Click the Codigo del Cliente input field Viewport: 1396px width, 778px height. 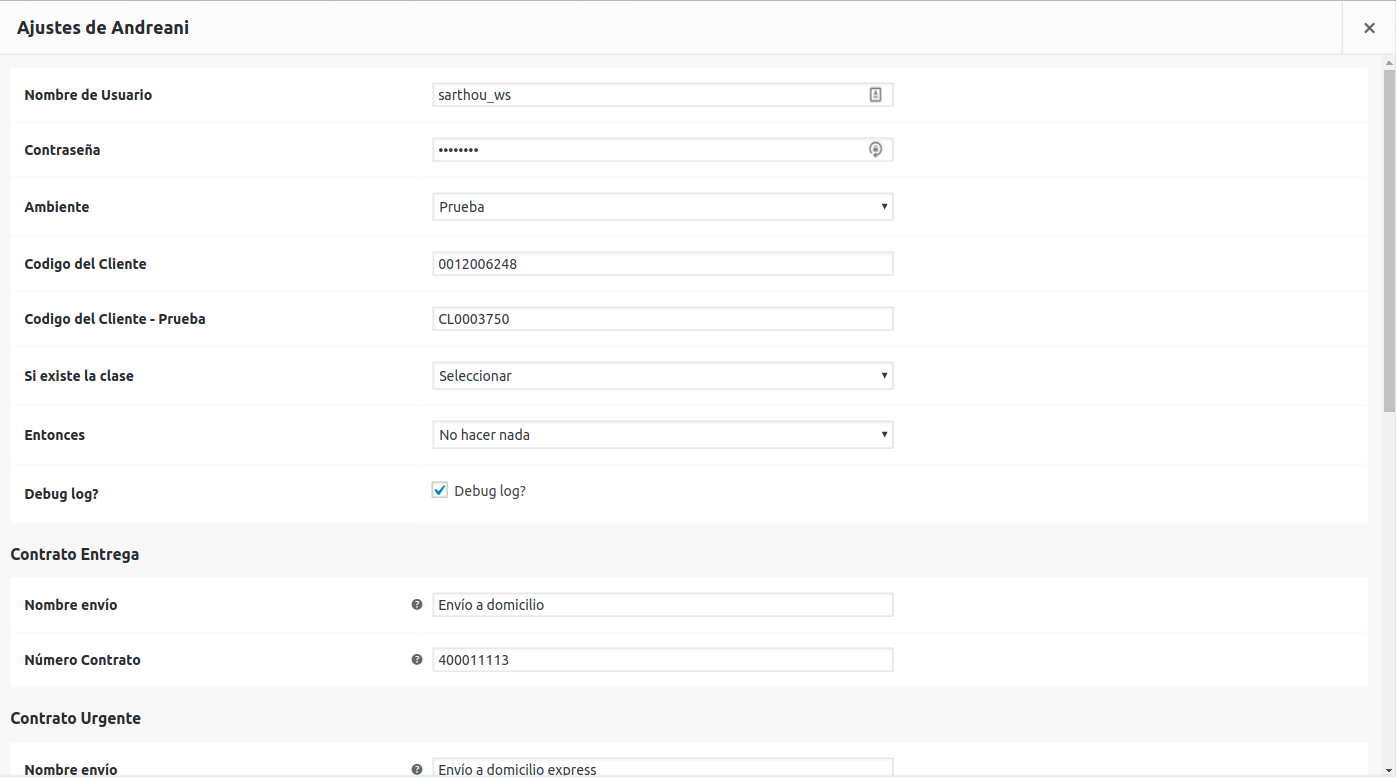(663, 264)
